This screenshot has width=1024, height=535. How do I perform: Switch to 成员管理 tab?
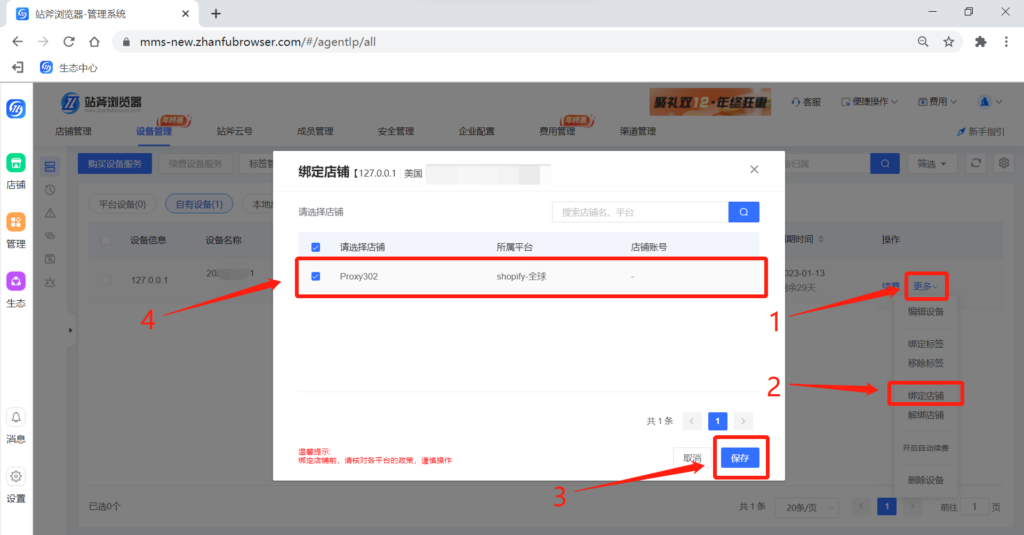click(x=315, y=131)
